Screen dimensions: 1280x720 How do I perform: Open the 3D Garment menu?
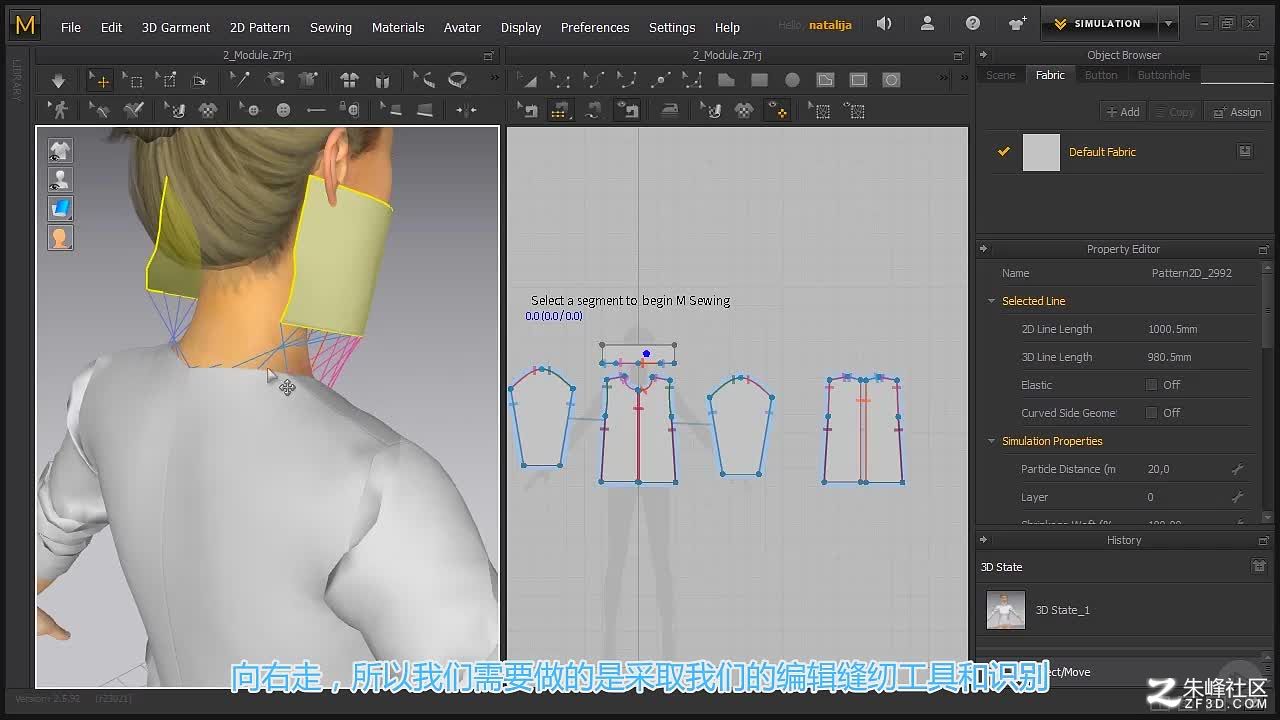point(176,27)
